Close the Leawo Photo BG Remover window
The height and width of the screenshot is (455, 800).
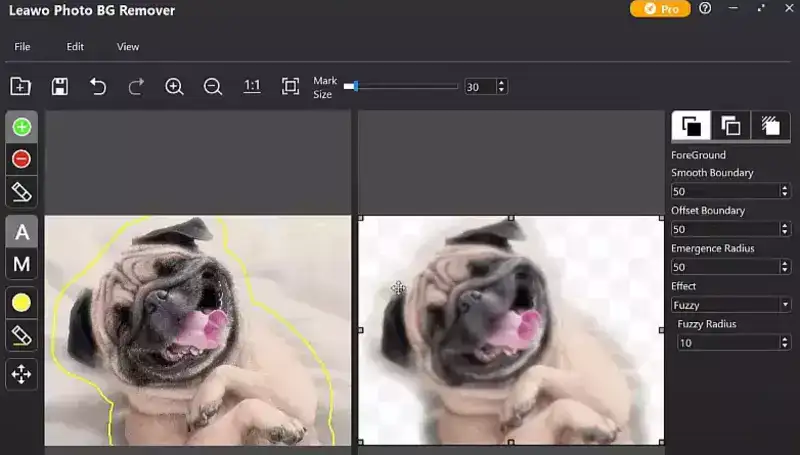(x=789, y=8)
